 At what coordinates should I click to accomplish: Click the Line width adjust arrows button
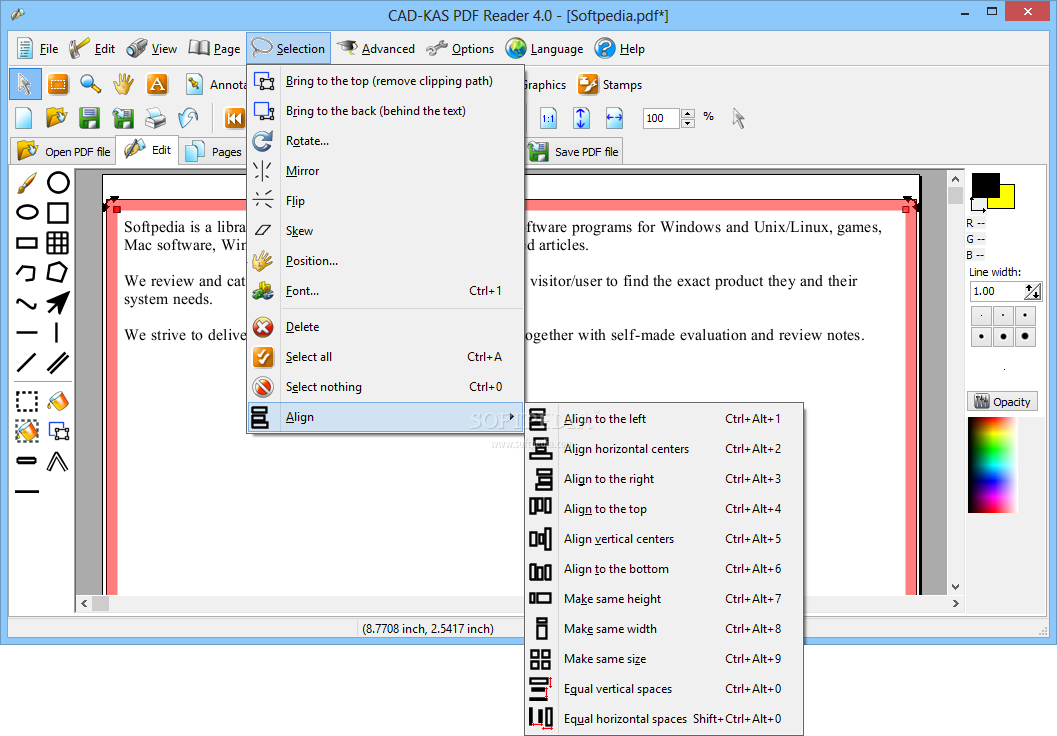pyautogui.click(x=1033, y=291)
